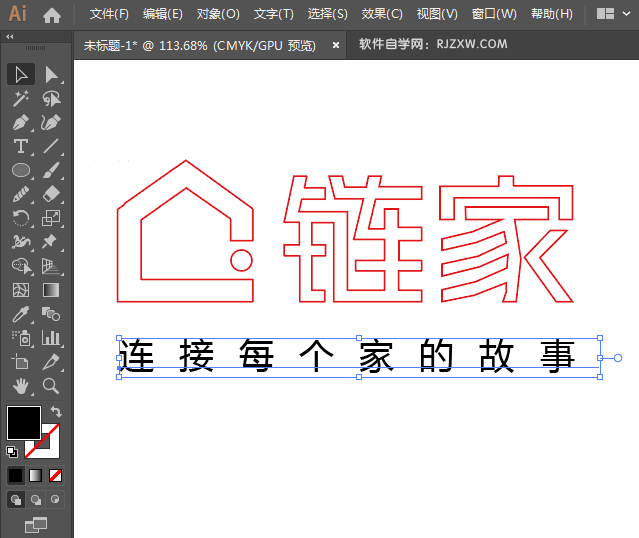Open the 编辑(E) menu
Screen dimensions: 639x538
[163, 14]
